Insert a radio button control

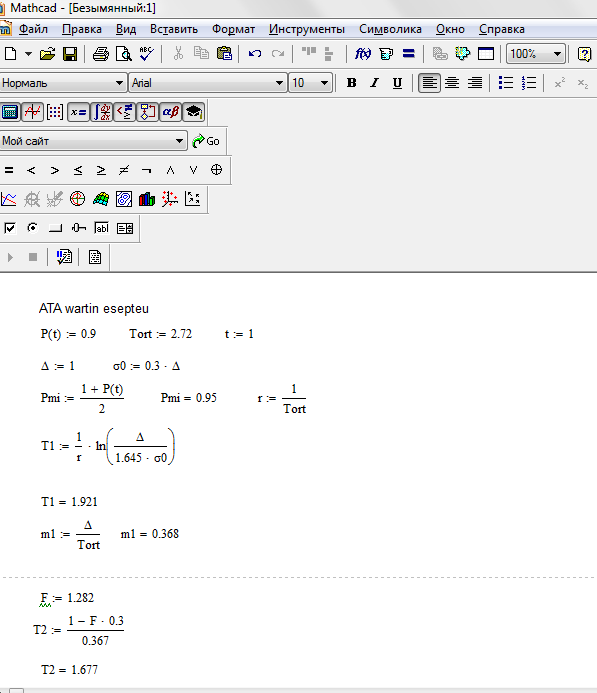click(32, 228)
